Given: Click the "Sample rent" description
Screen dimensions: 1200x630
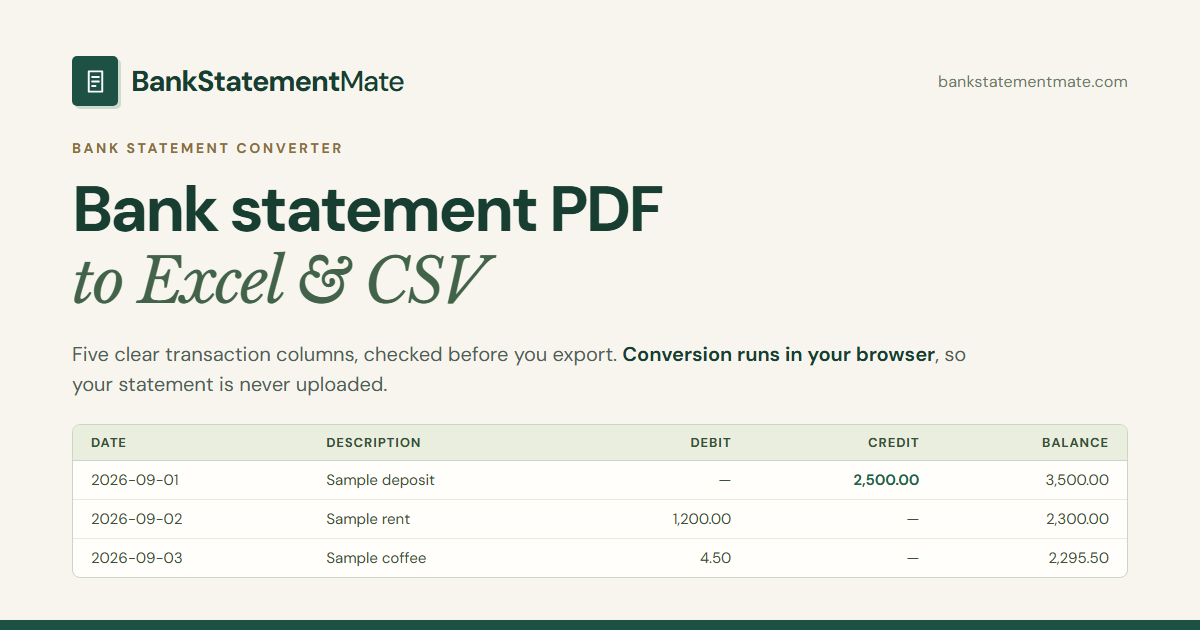Looking at the screenshot, I should point(368,519).
